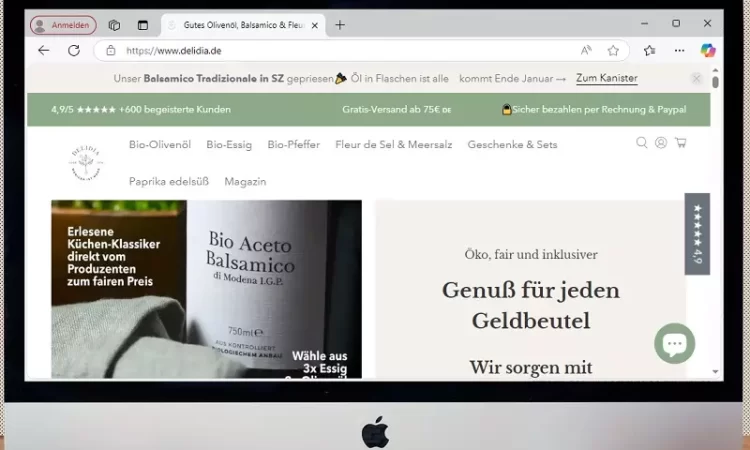Activate the read aloud icon
Screen dimensions: 750x450
coord(586,50)
